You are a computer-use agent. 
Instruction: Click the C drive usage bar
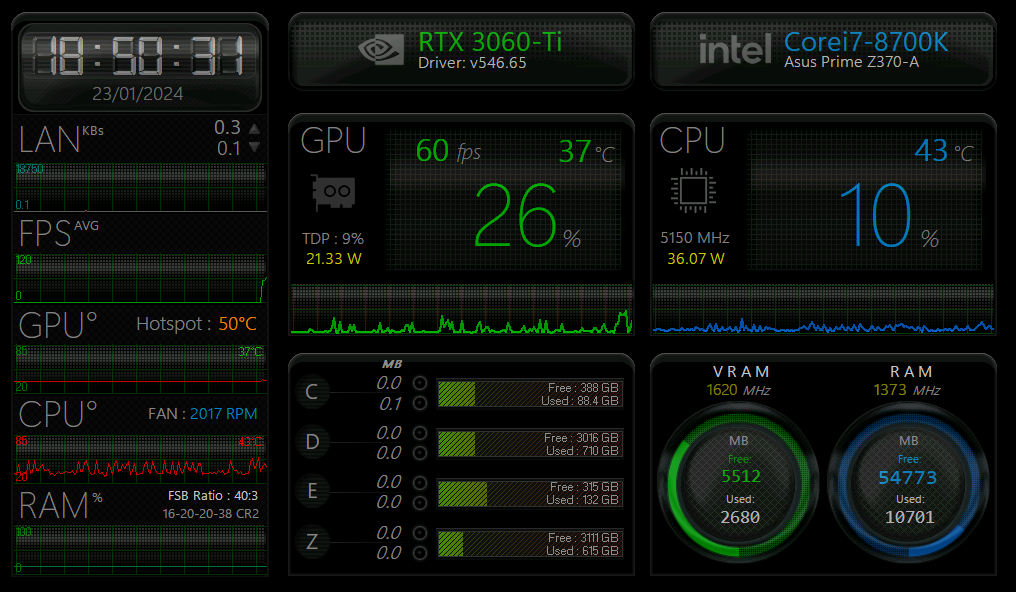(530, 394)
